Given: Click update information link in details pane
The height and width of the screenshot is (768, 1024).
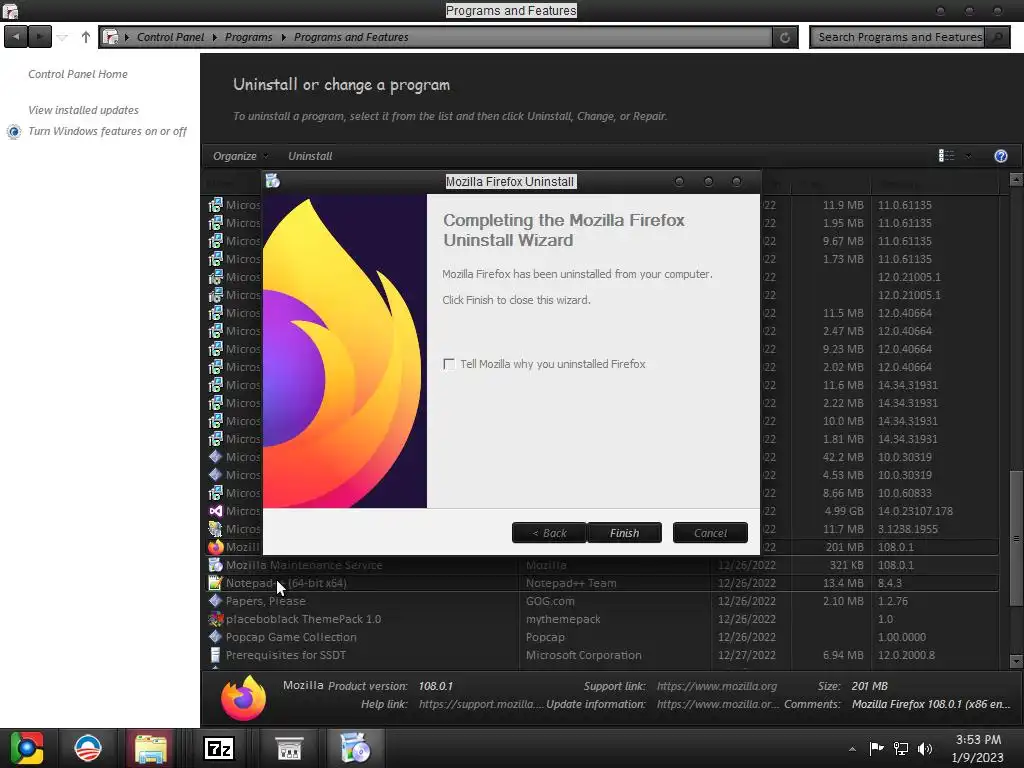Looking at the screenshot, I should (x=718, y=705).
